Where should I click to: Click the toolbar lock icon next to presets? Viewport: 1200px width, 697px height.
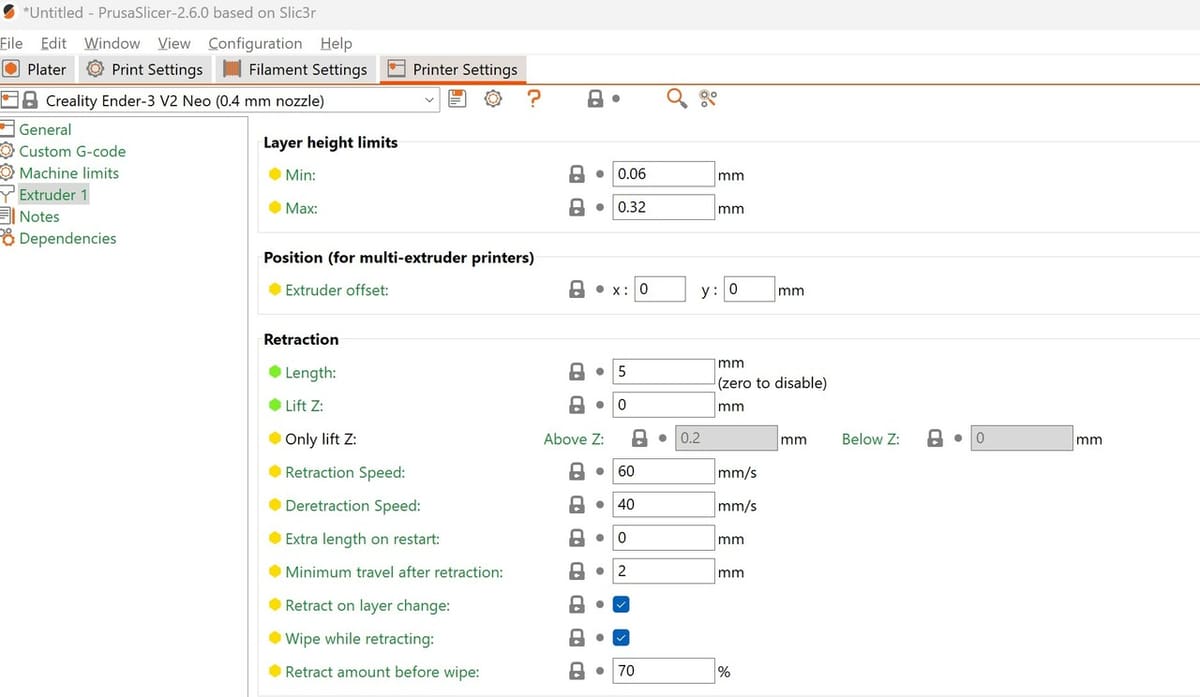(596, 98)
